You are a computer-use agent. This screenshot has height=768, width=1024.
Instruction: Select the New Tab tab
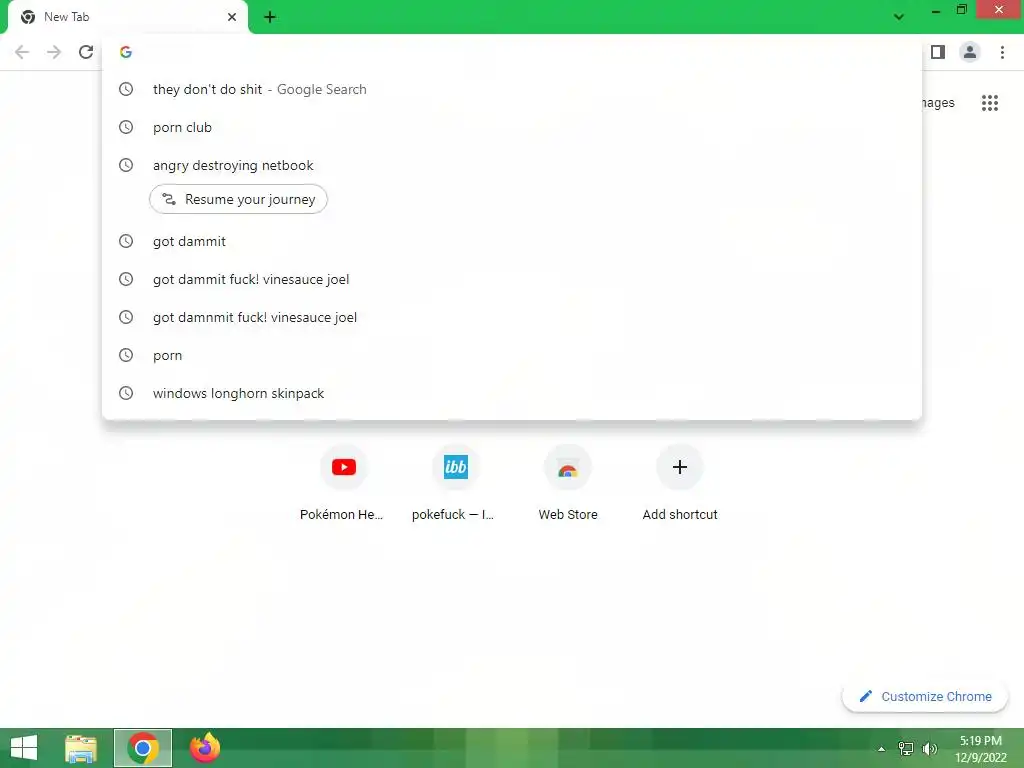tap(127, 17)
